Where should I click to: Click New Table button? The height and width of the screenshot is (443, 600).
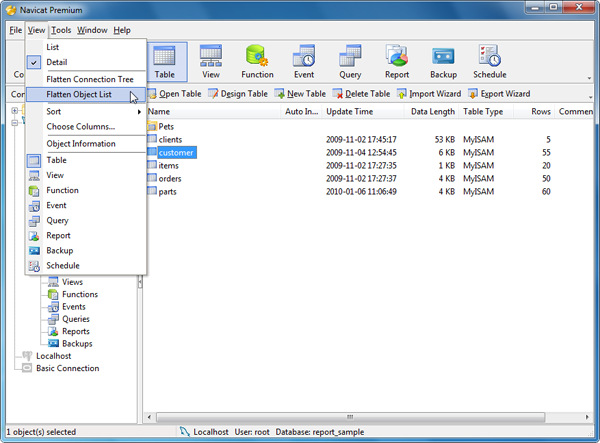300,94
